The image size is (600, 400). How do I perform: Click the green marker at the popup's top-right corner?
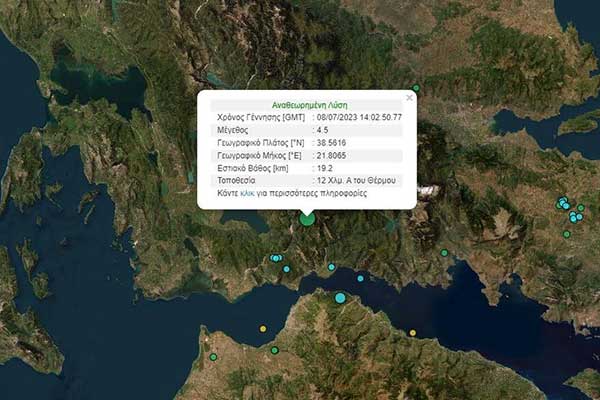(416, 89)
